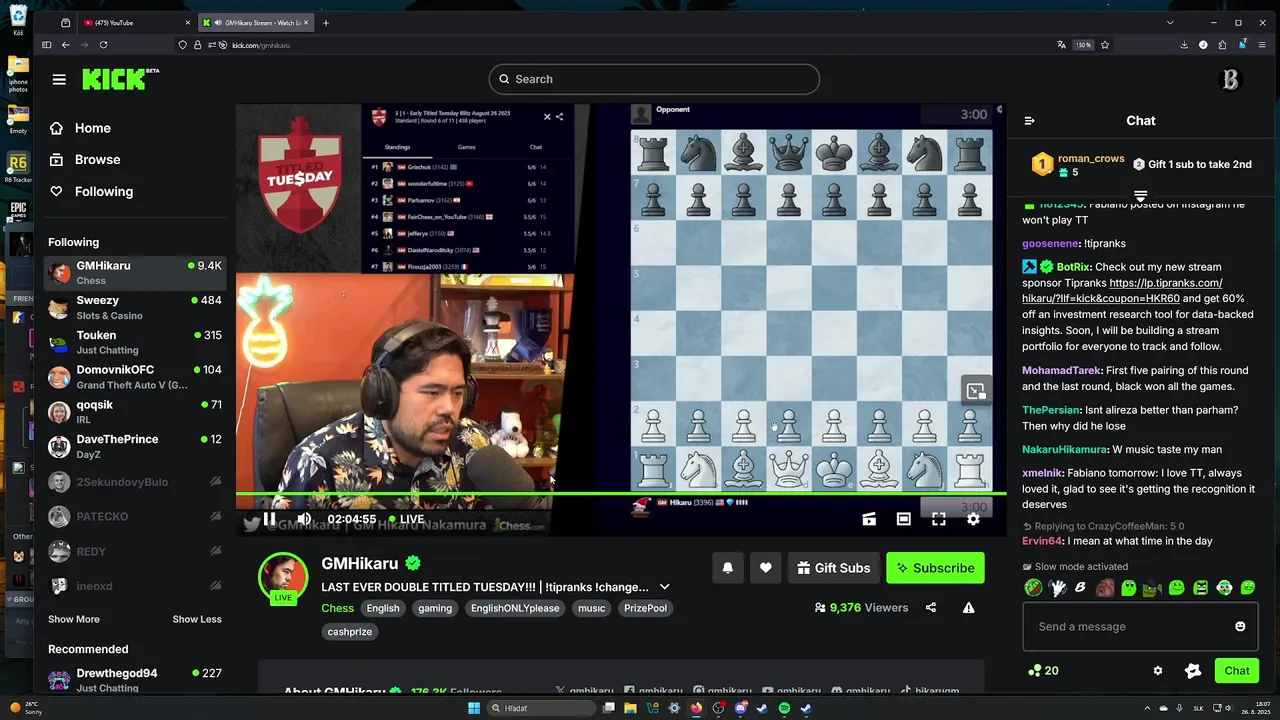Open DomovnikOFC channel in sidebar
This screenshot has height=720, width=1280.
click(135, 377)
